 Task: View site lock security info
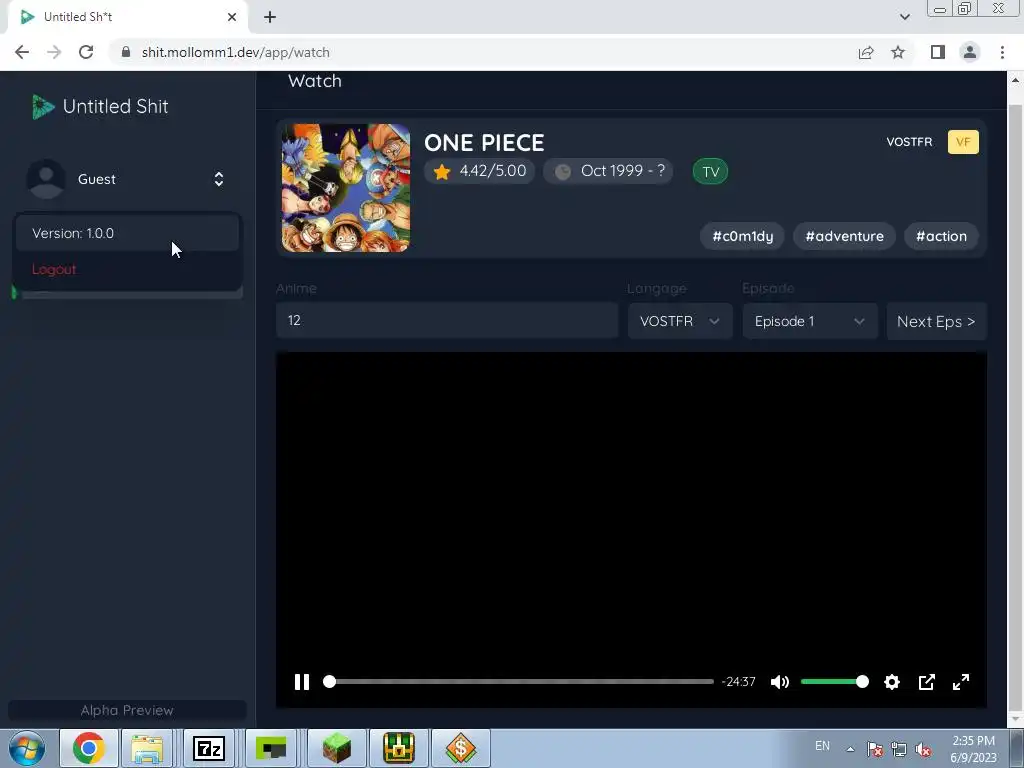point(126,52)
